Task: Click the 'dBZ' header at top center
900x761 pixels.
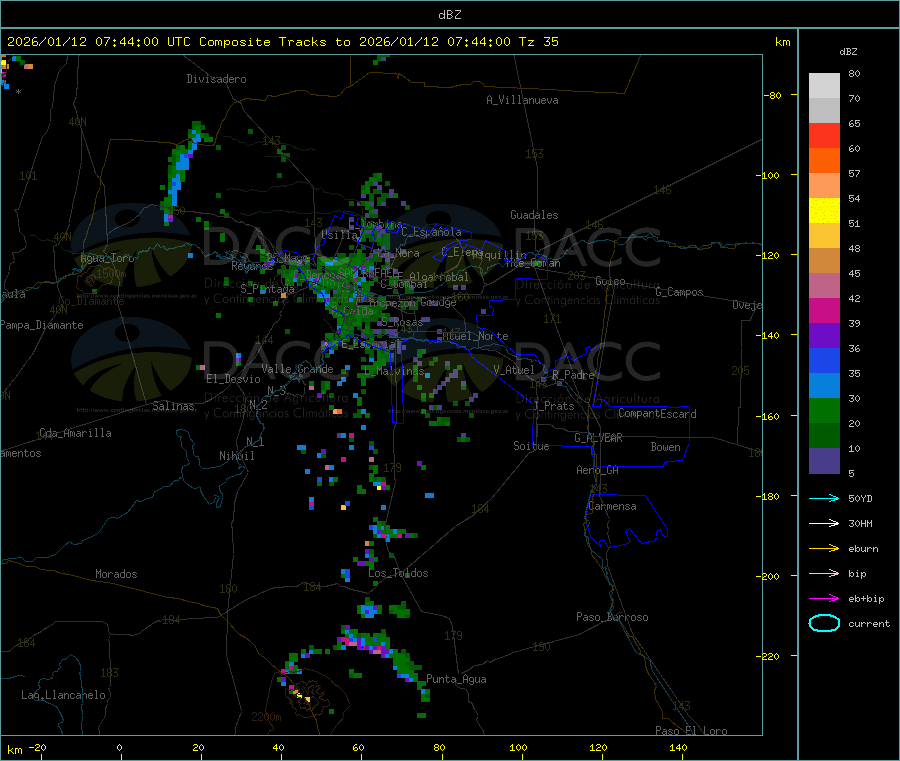Action: tap(449, 14)
